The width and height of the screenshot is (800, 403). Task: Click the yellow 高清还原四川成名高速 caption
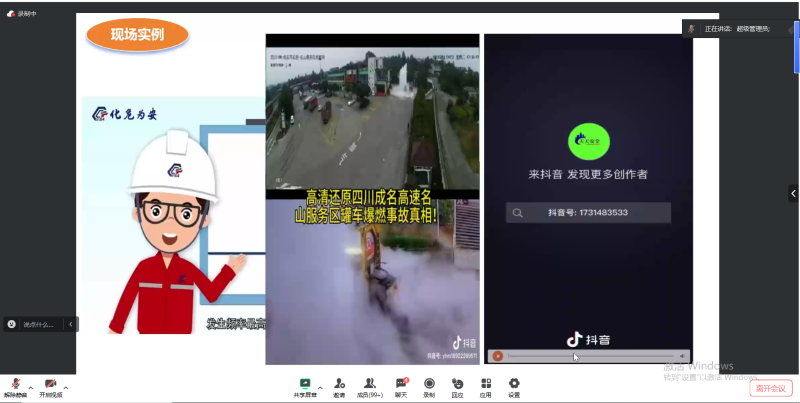tap(366, 206)
